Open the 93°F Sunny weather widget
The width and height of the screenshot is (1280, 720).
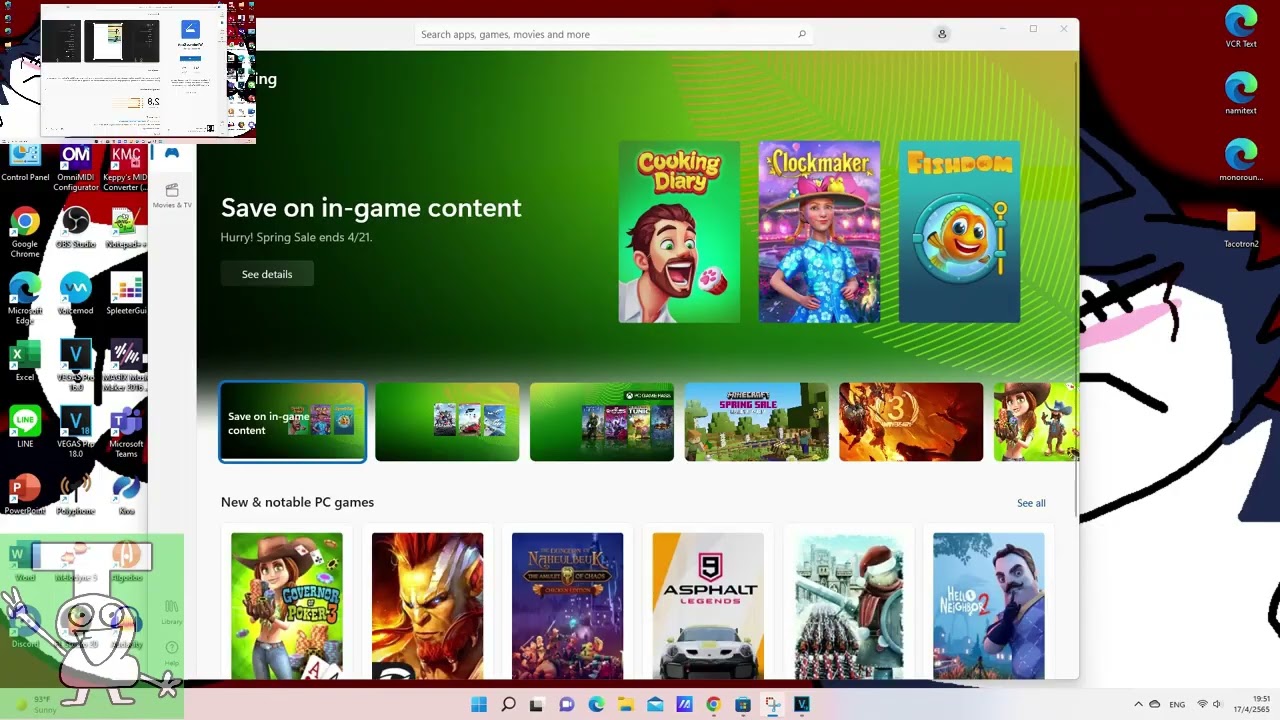tap(34, 704)
